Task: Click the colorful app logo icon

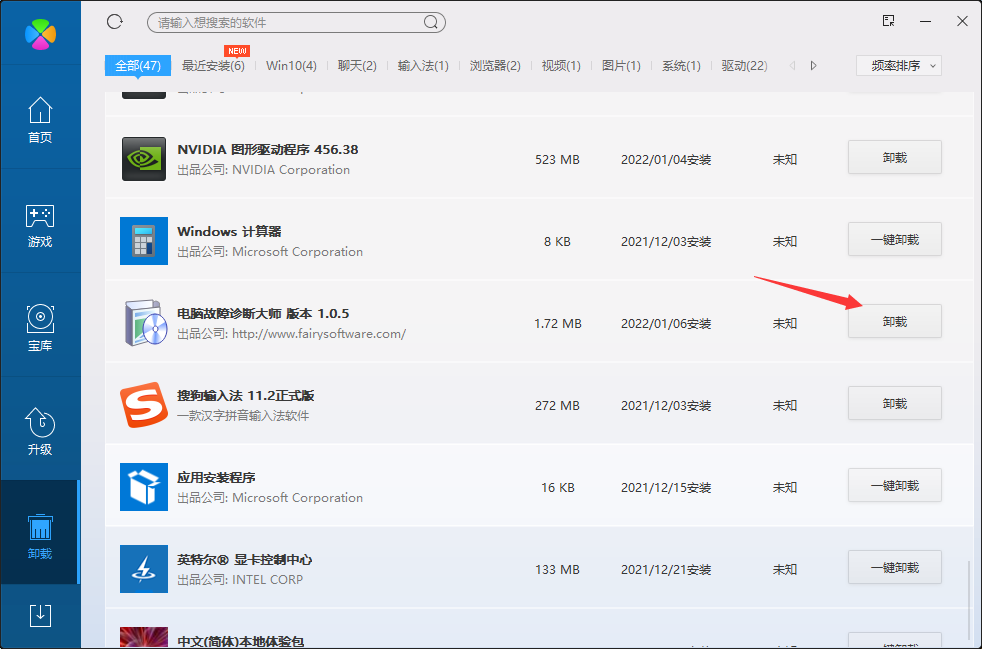Action: point(40,34)
